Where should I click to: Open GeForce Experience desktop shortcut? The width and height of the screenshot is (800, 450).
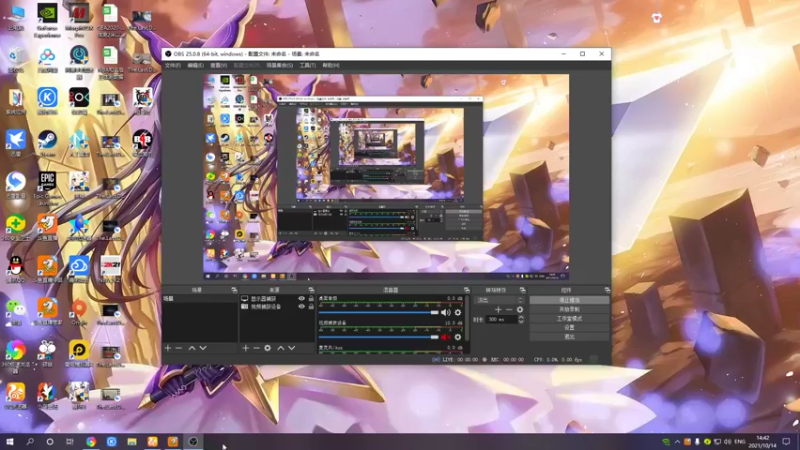pyautogui.click(x=47, y=20)
